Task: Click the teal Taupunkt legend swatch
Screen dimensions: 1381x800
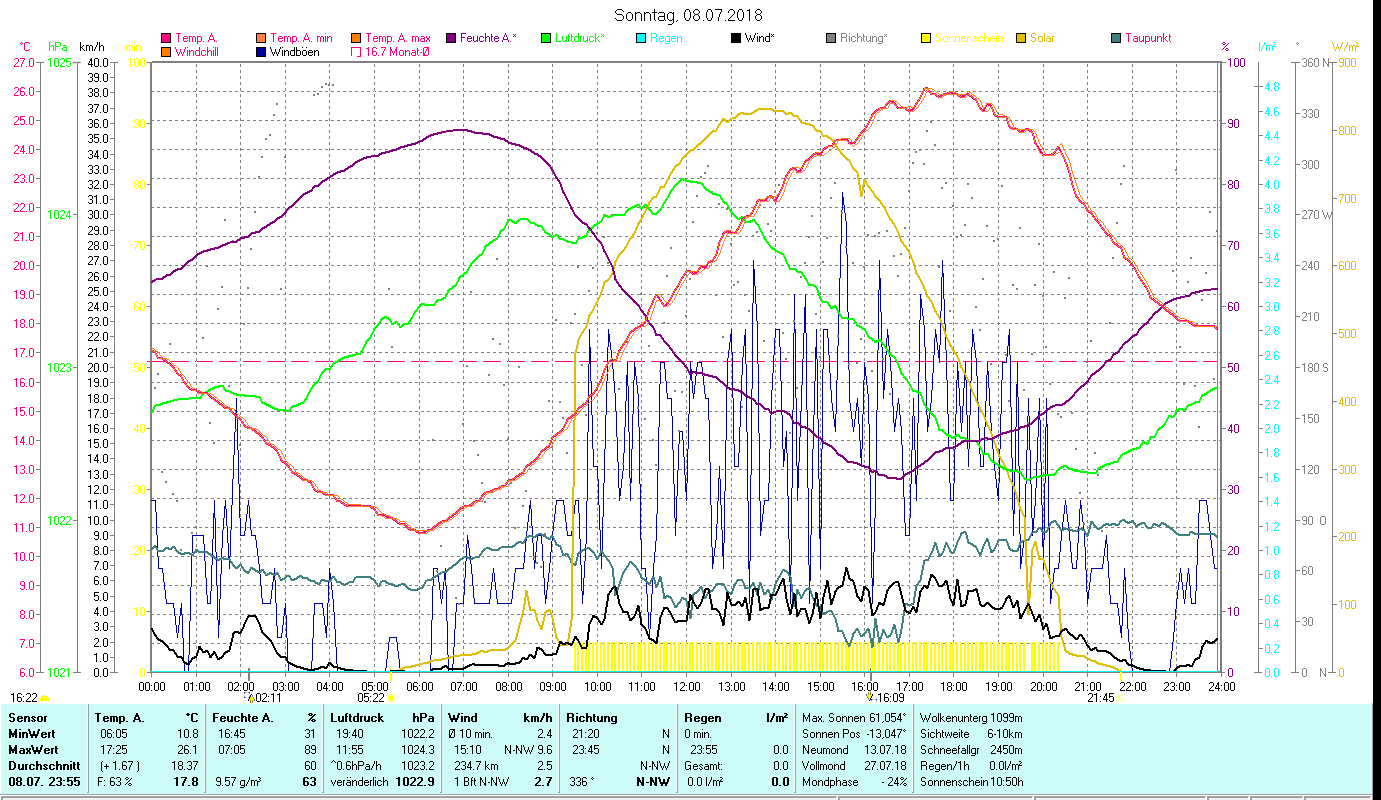Action: pos(1116,39)
